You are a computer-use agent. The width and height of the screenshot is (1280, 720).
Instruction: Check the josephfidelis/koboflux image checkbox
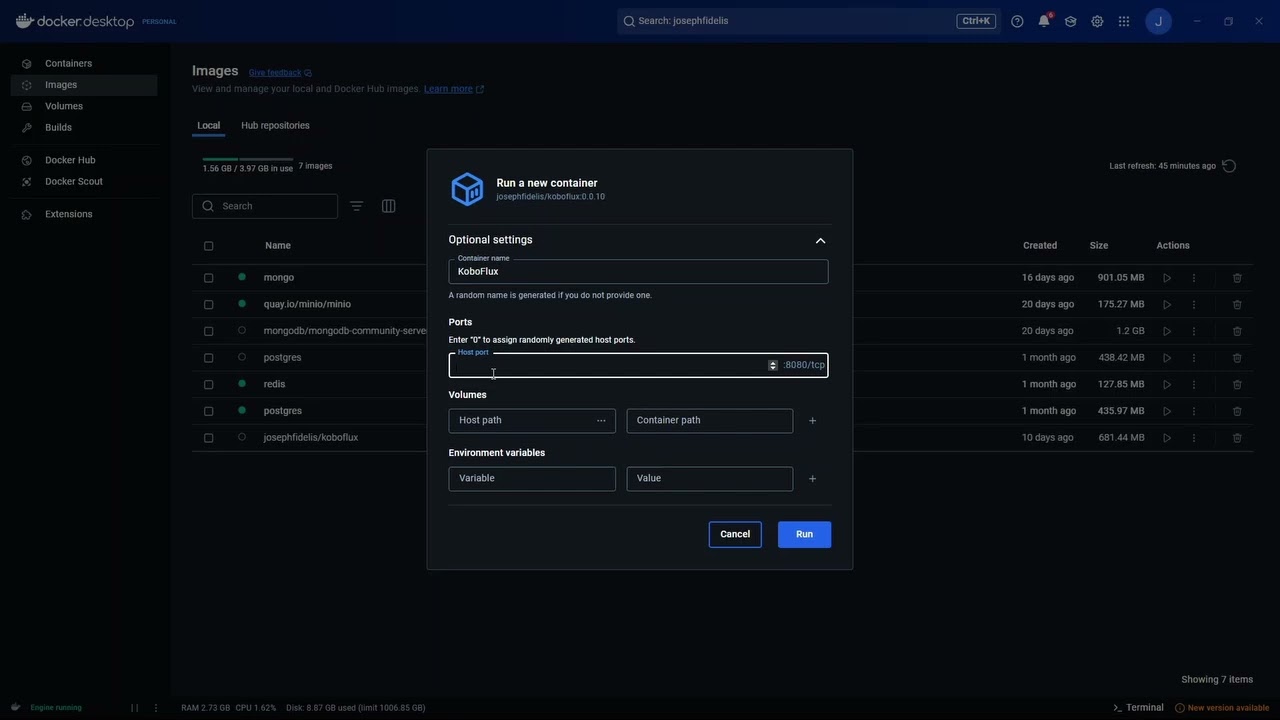point(208,438)
